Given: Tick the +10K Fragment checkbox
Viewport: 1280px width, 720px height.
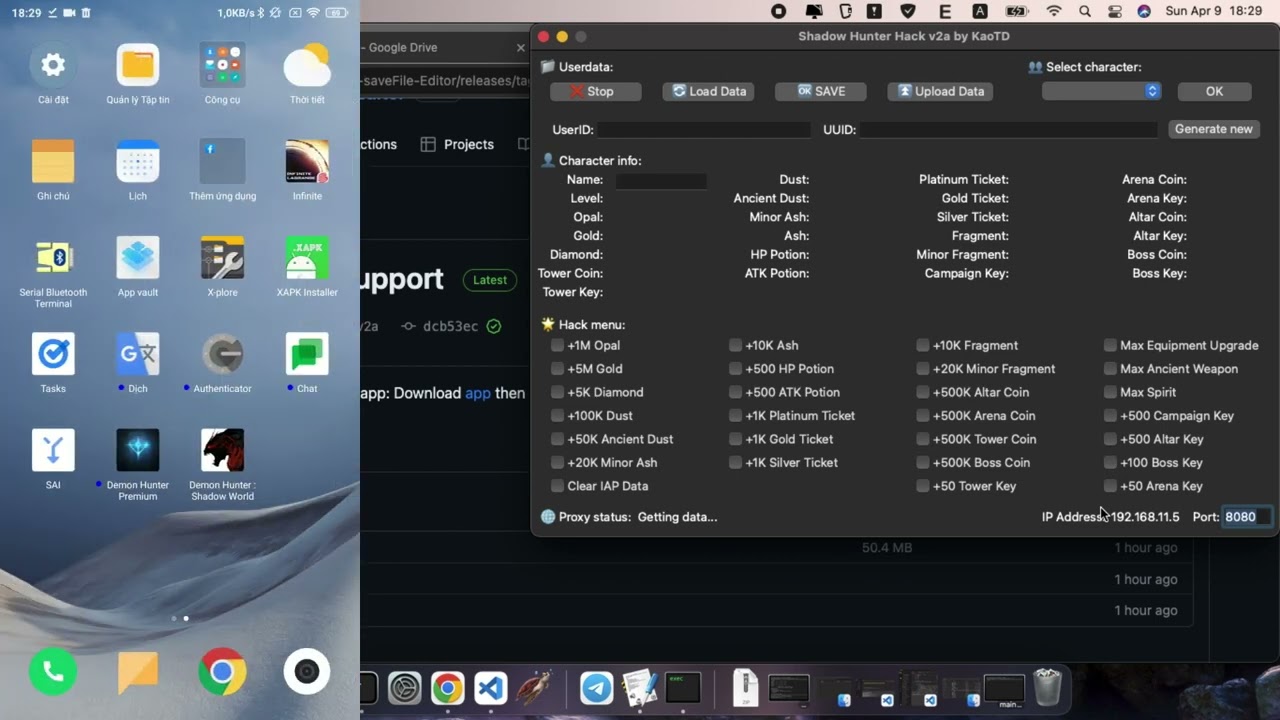Looking at the screenshot, I should 922,345.
